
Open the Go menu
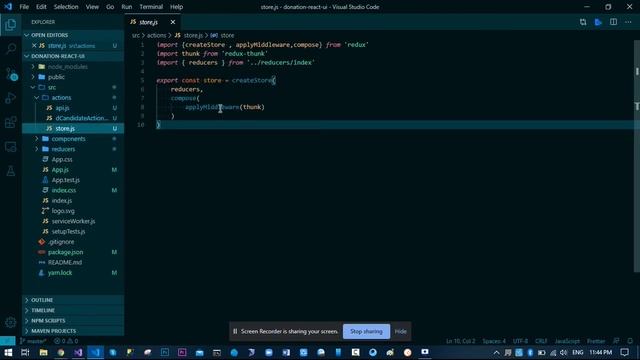coord(110,7)
